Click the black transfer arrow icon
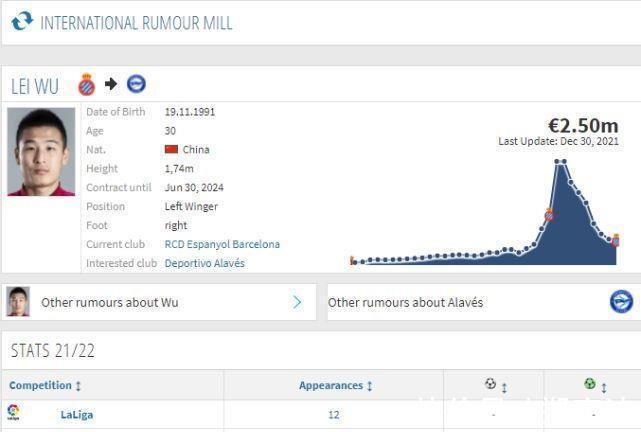641x432 pixels. point(111,84)
